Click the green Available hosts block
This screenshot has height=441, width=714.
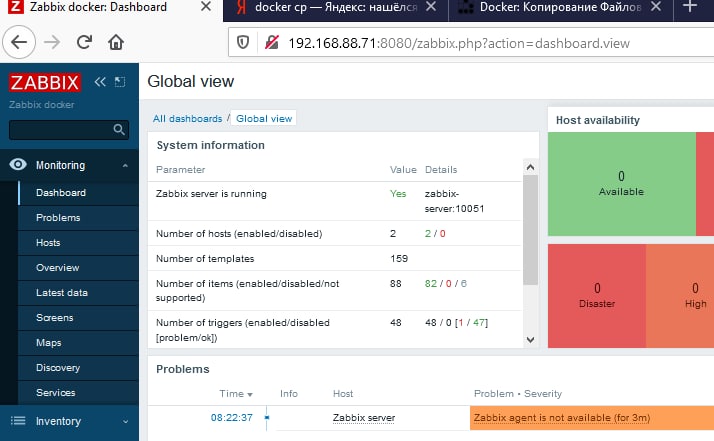tap(622, 184)
